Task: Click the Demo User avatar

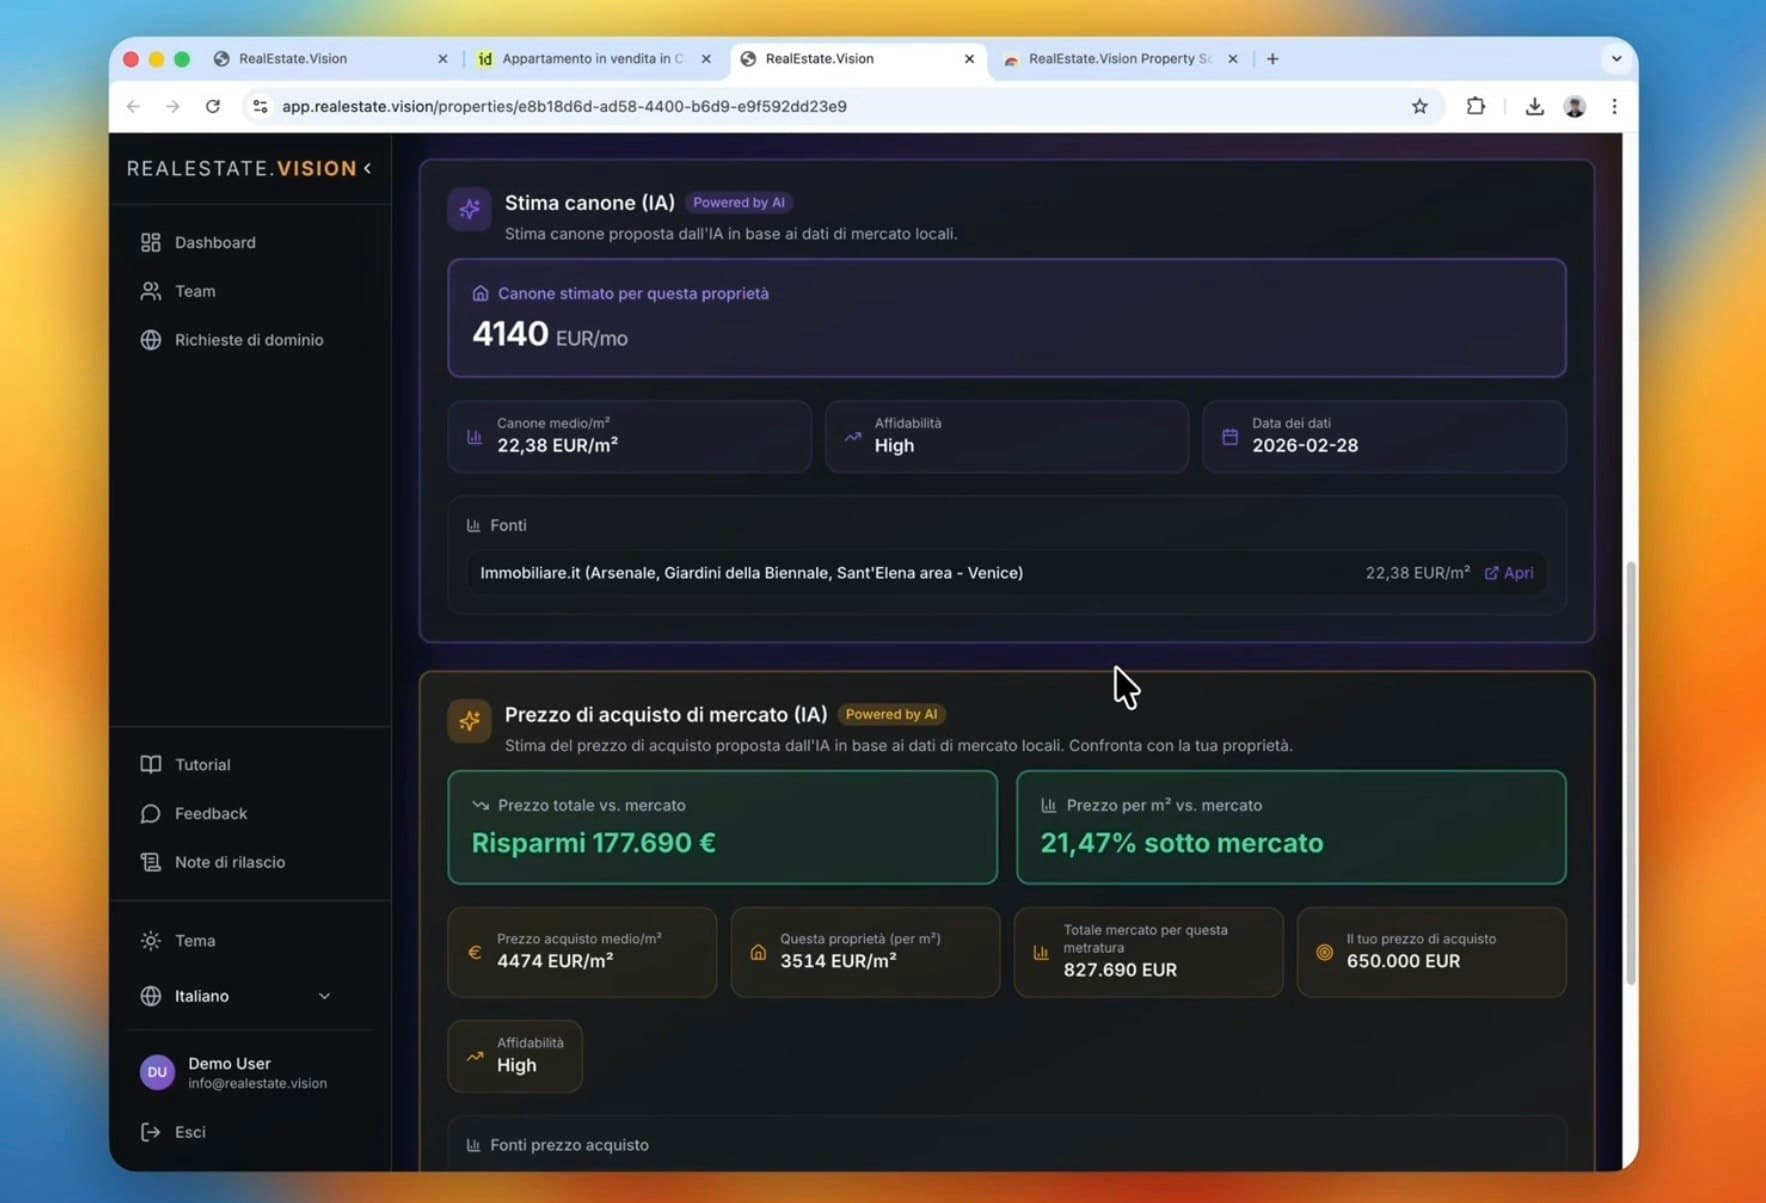Action: 157,1071
